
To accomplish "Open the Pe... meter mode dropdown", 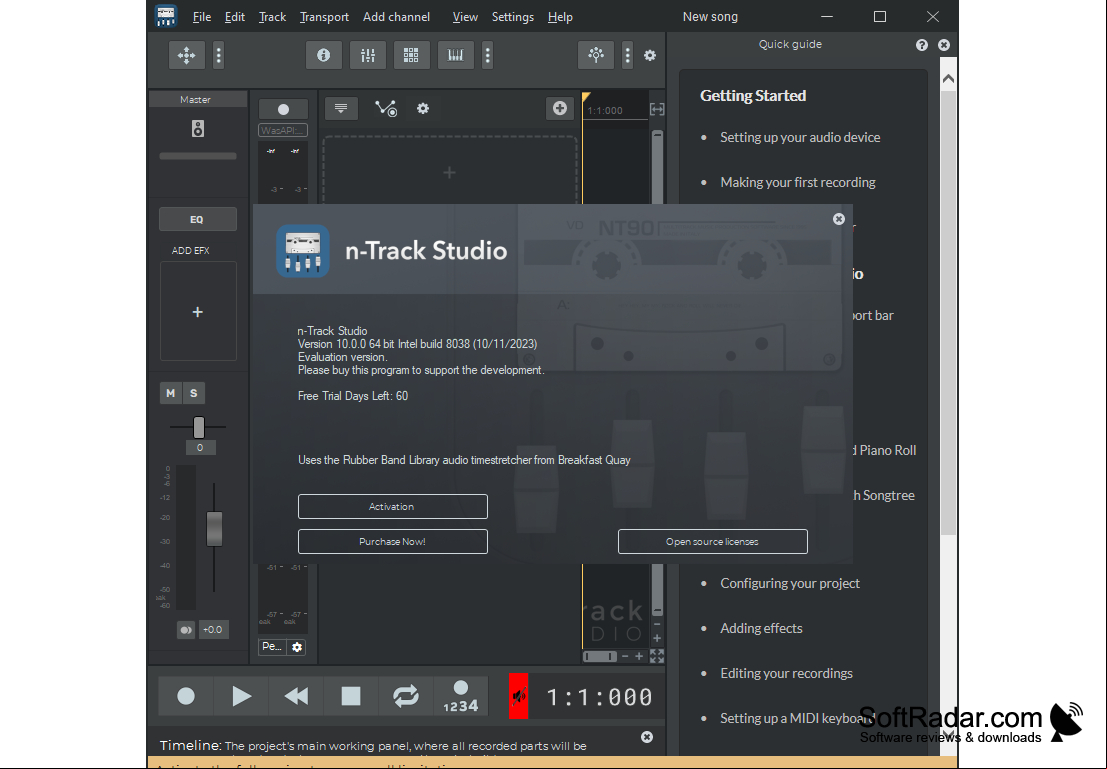I will coord(273,647).
